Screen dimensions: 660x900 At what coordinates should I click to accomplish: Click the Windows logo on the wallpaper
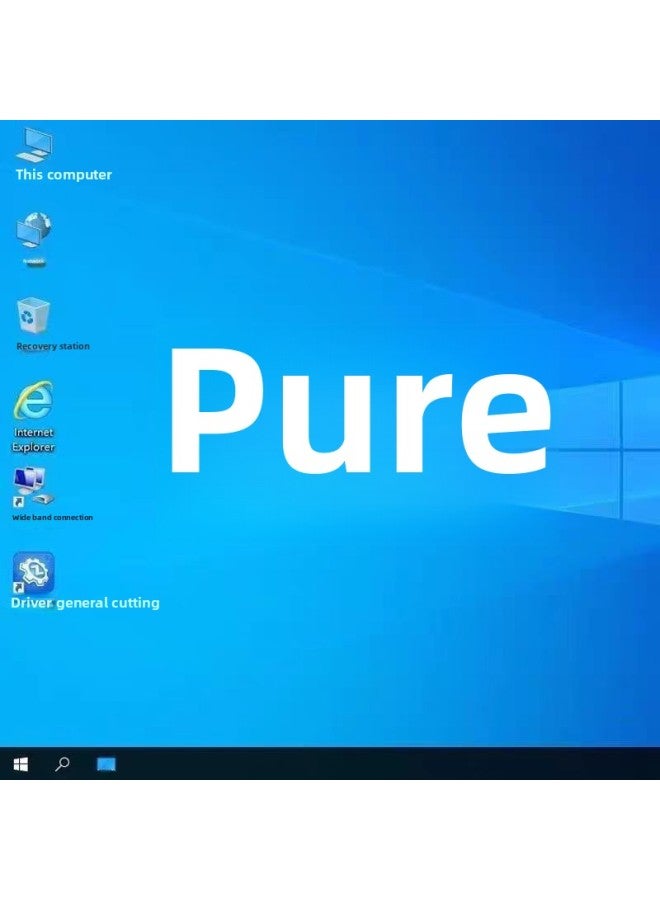pyautogui.click(x=610, y=450)
